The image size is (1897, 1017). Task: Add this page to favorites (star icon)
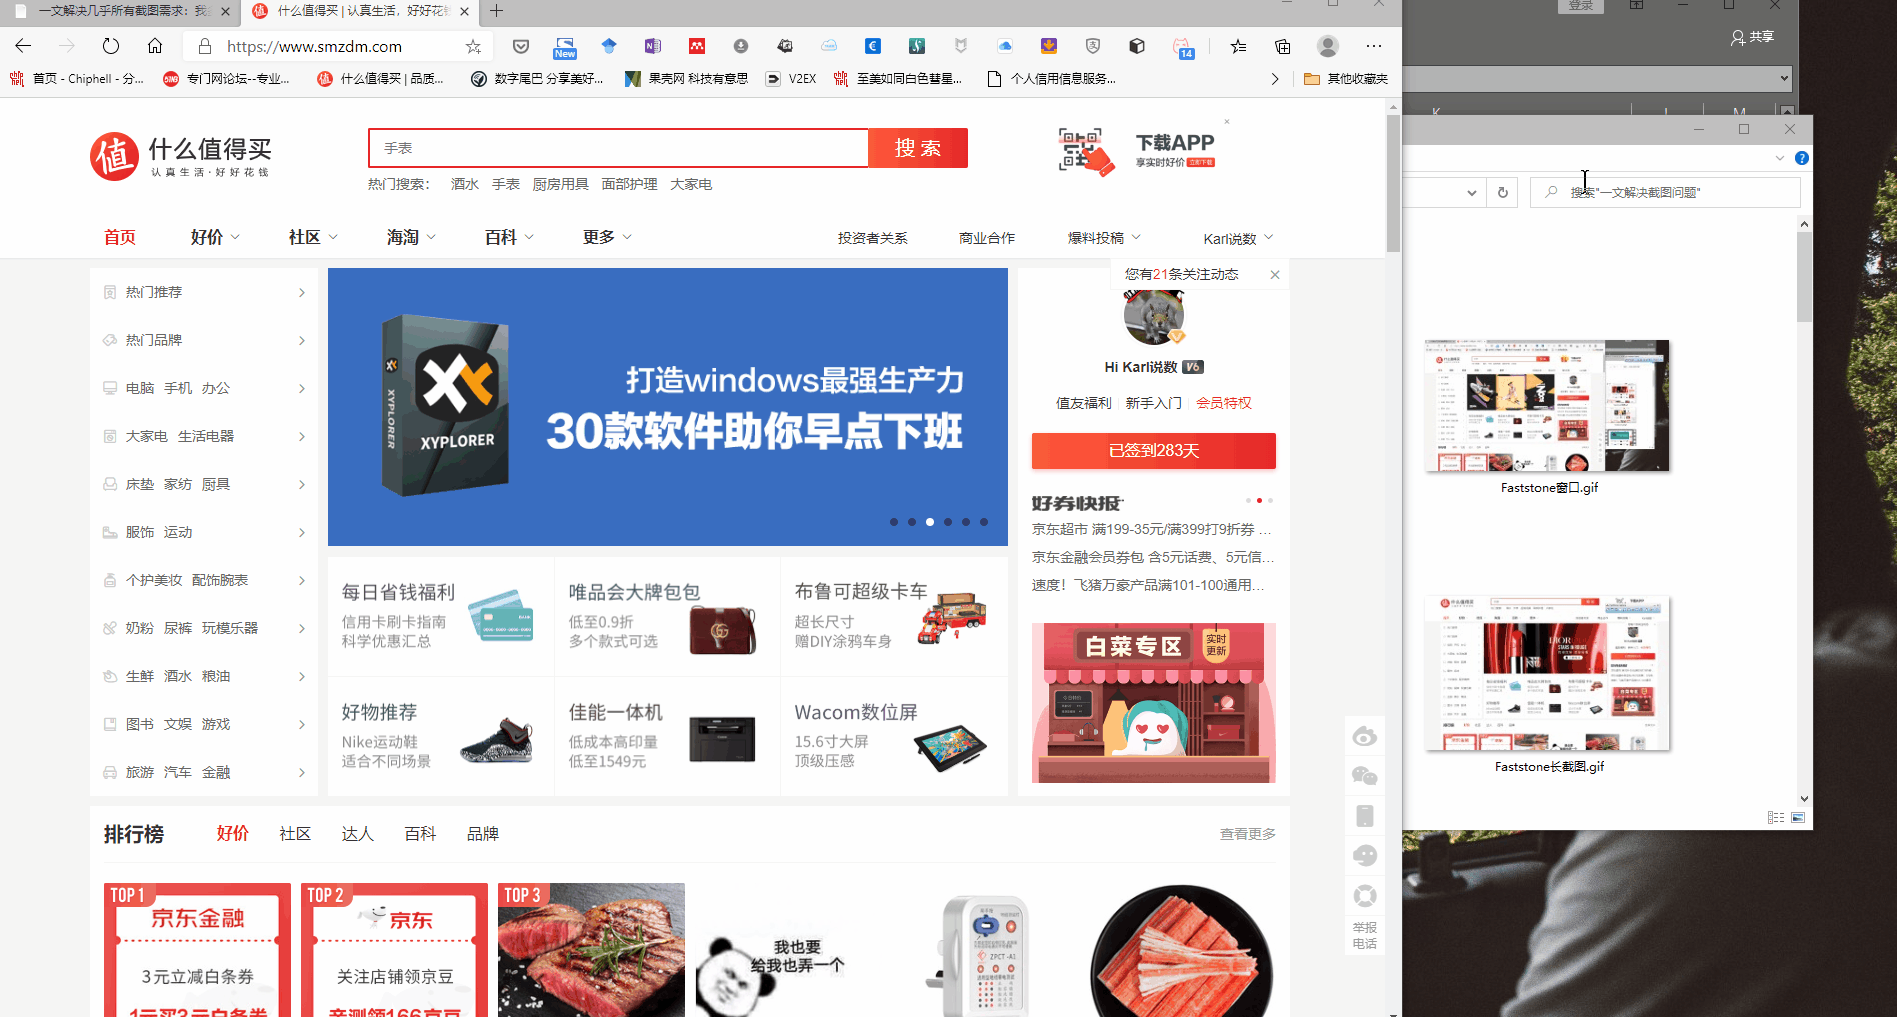tap(473, 46)
